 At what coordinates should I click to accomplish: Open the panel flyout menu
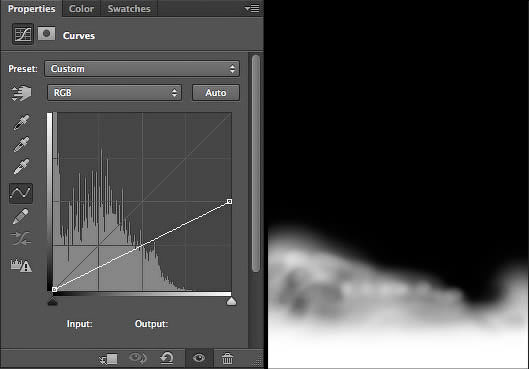tap(252, 8)
